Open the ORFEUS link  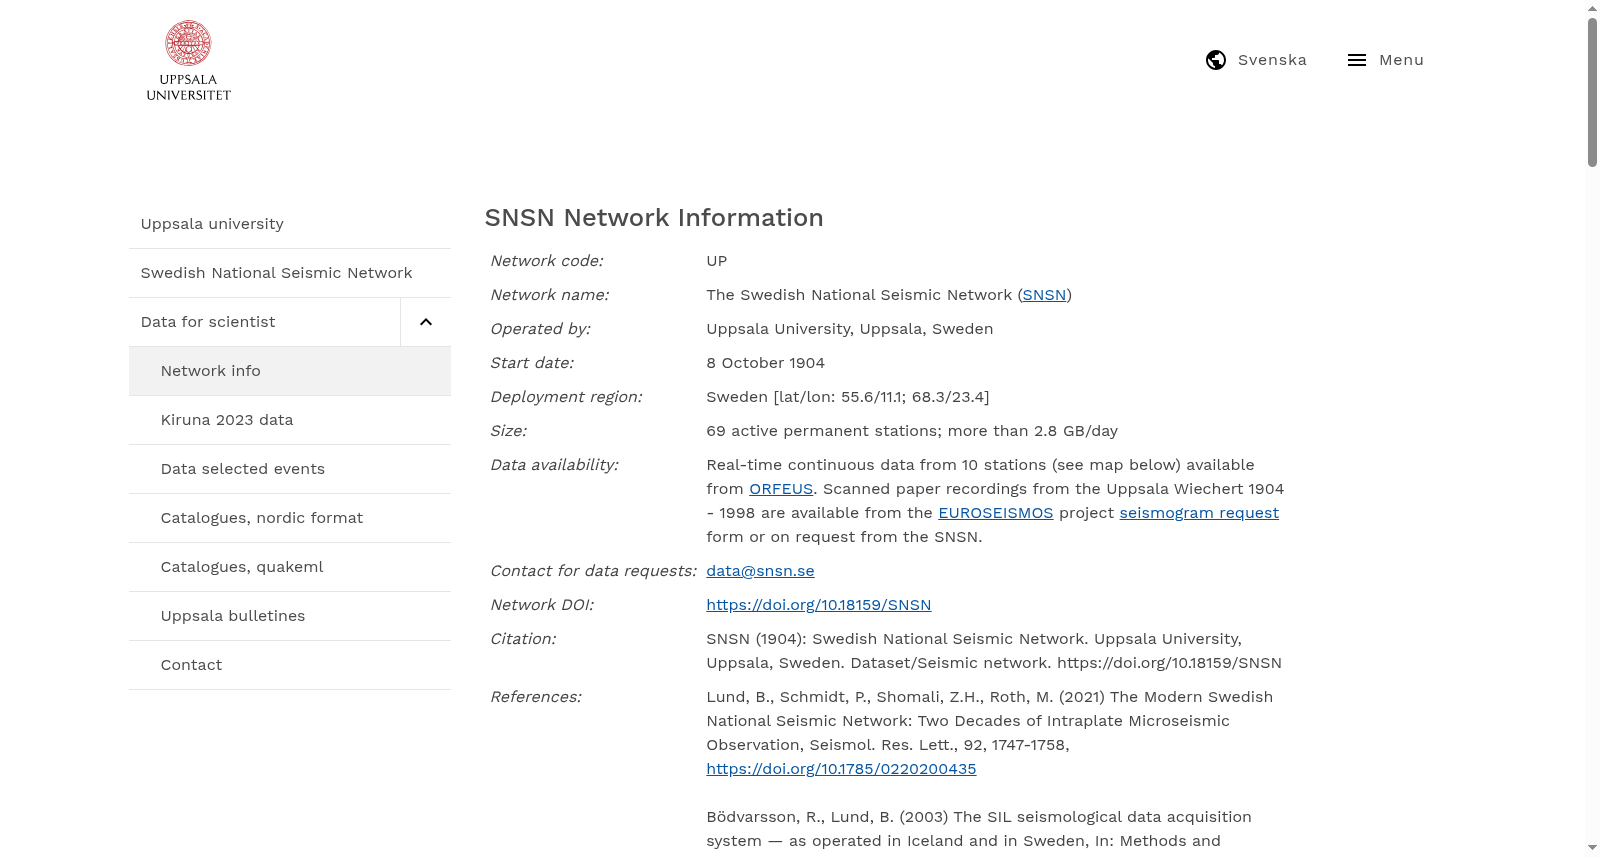click(x=781, y=489)
